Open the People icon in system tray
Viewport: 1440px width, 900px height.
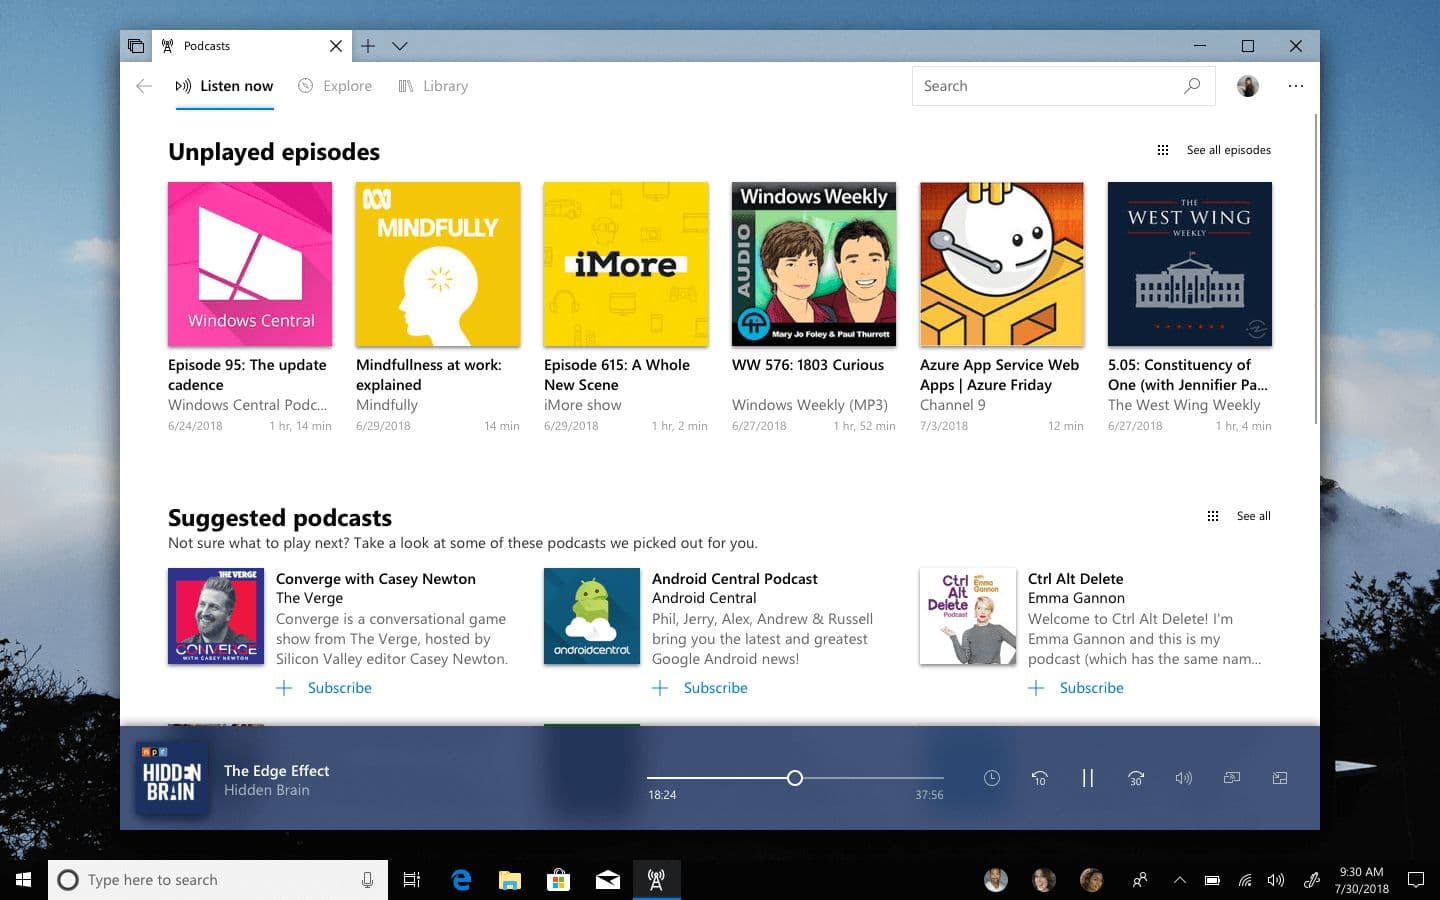pyautogui.click(x=1139, y=880)
